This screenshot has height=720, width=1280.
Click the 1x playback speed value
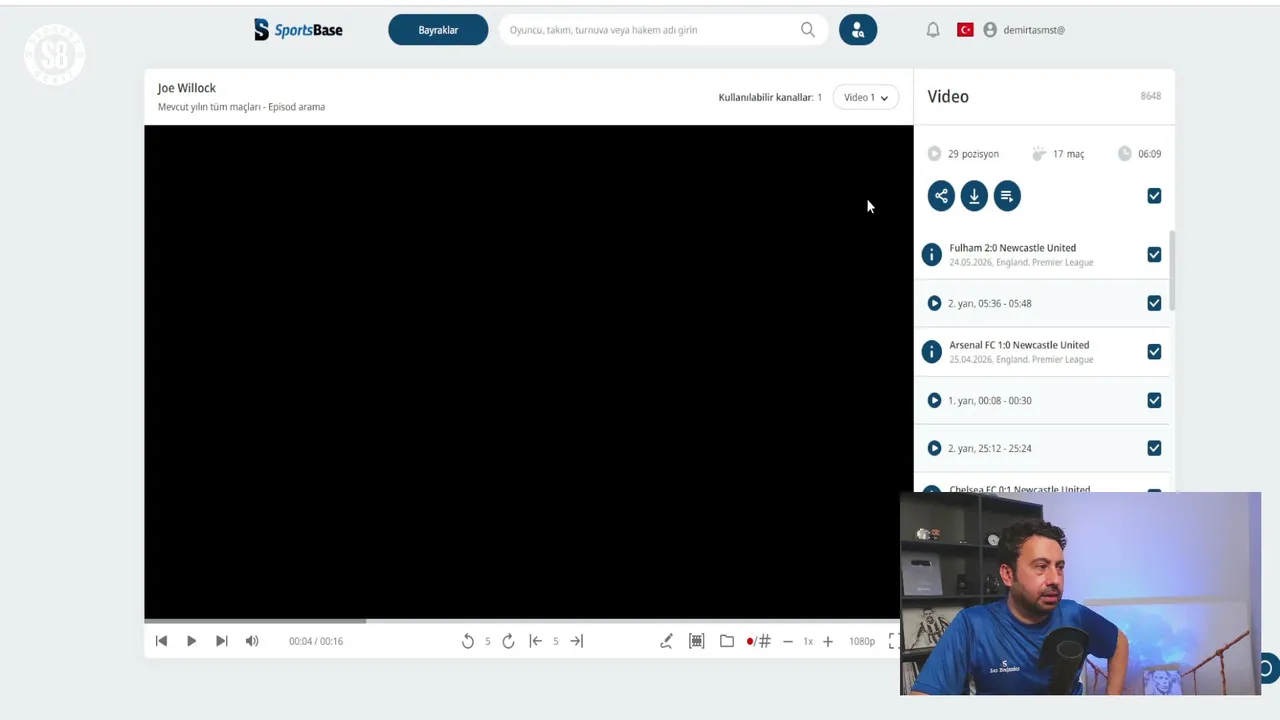click(x=808, y=641)
